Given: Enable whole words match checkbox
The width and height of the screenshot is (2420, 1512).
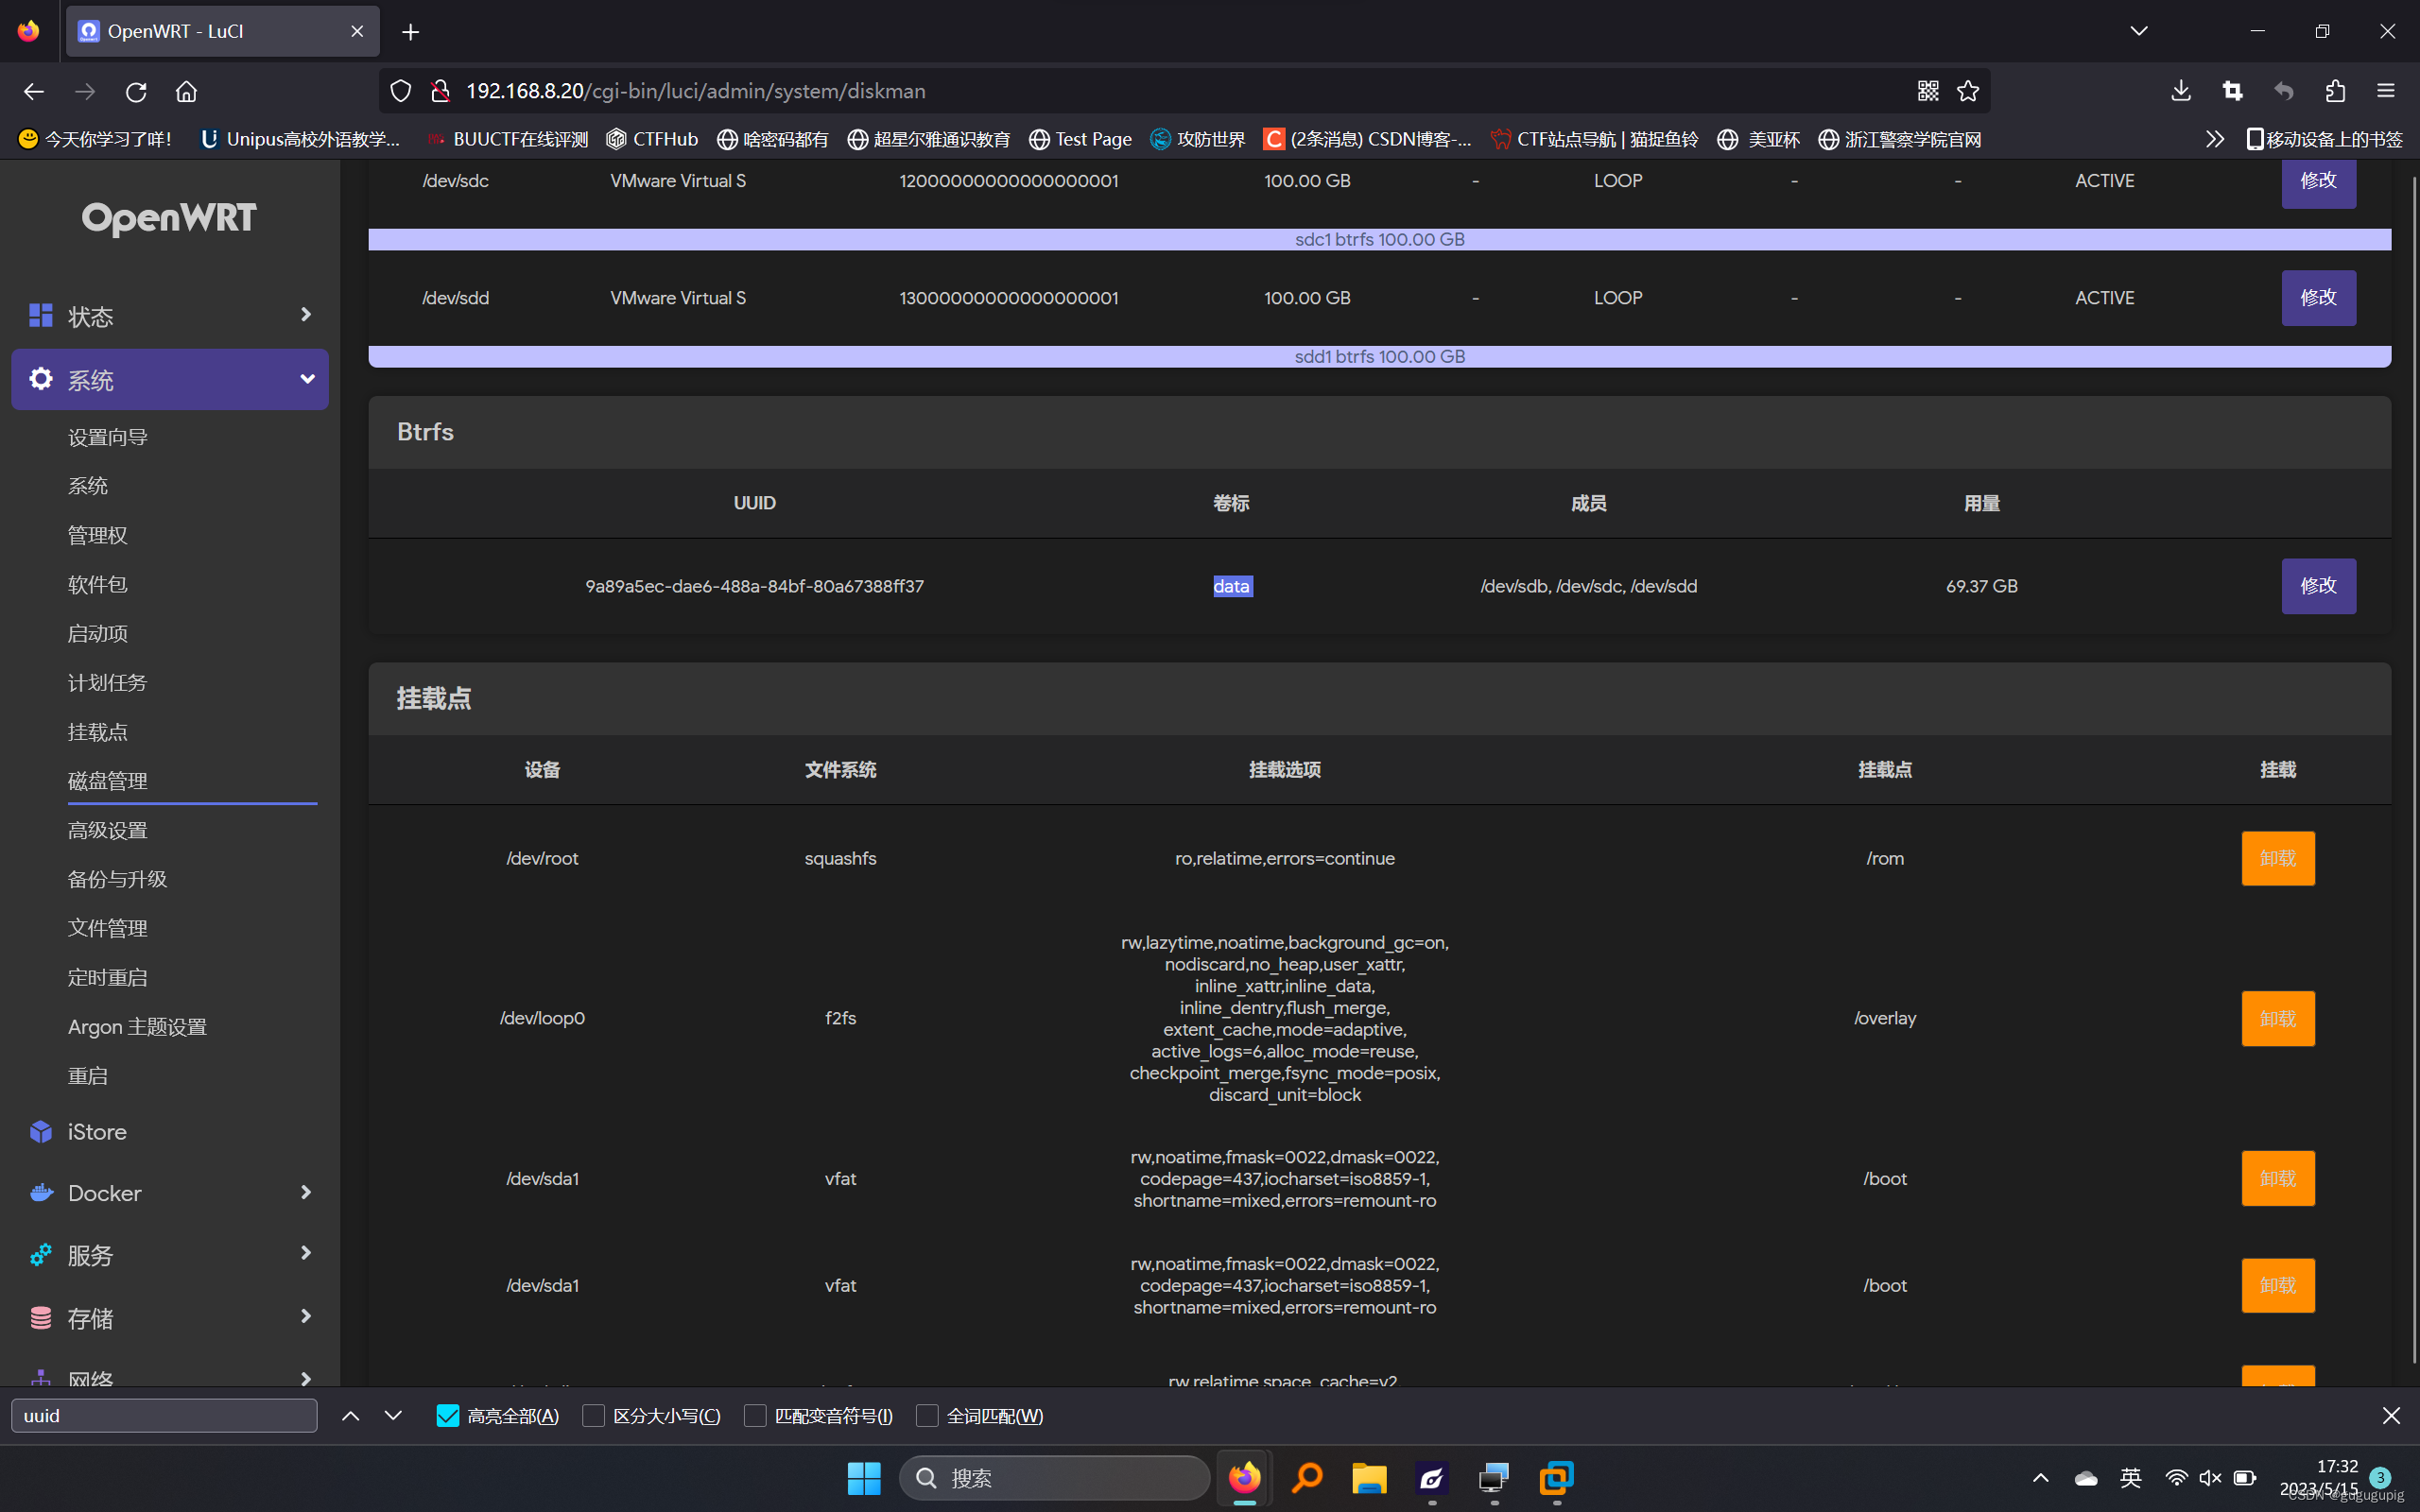Looking at the screenshot, I should click(927, 1415).
